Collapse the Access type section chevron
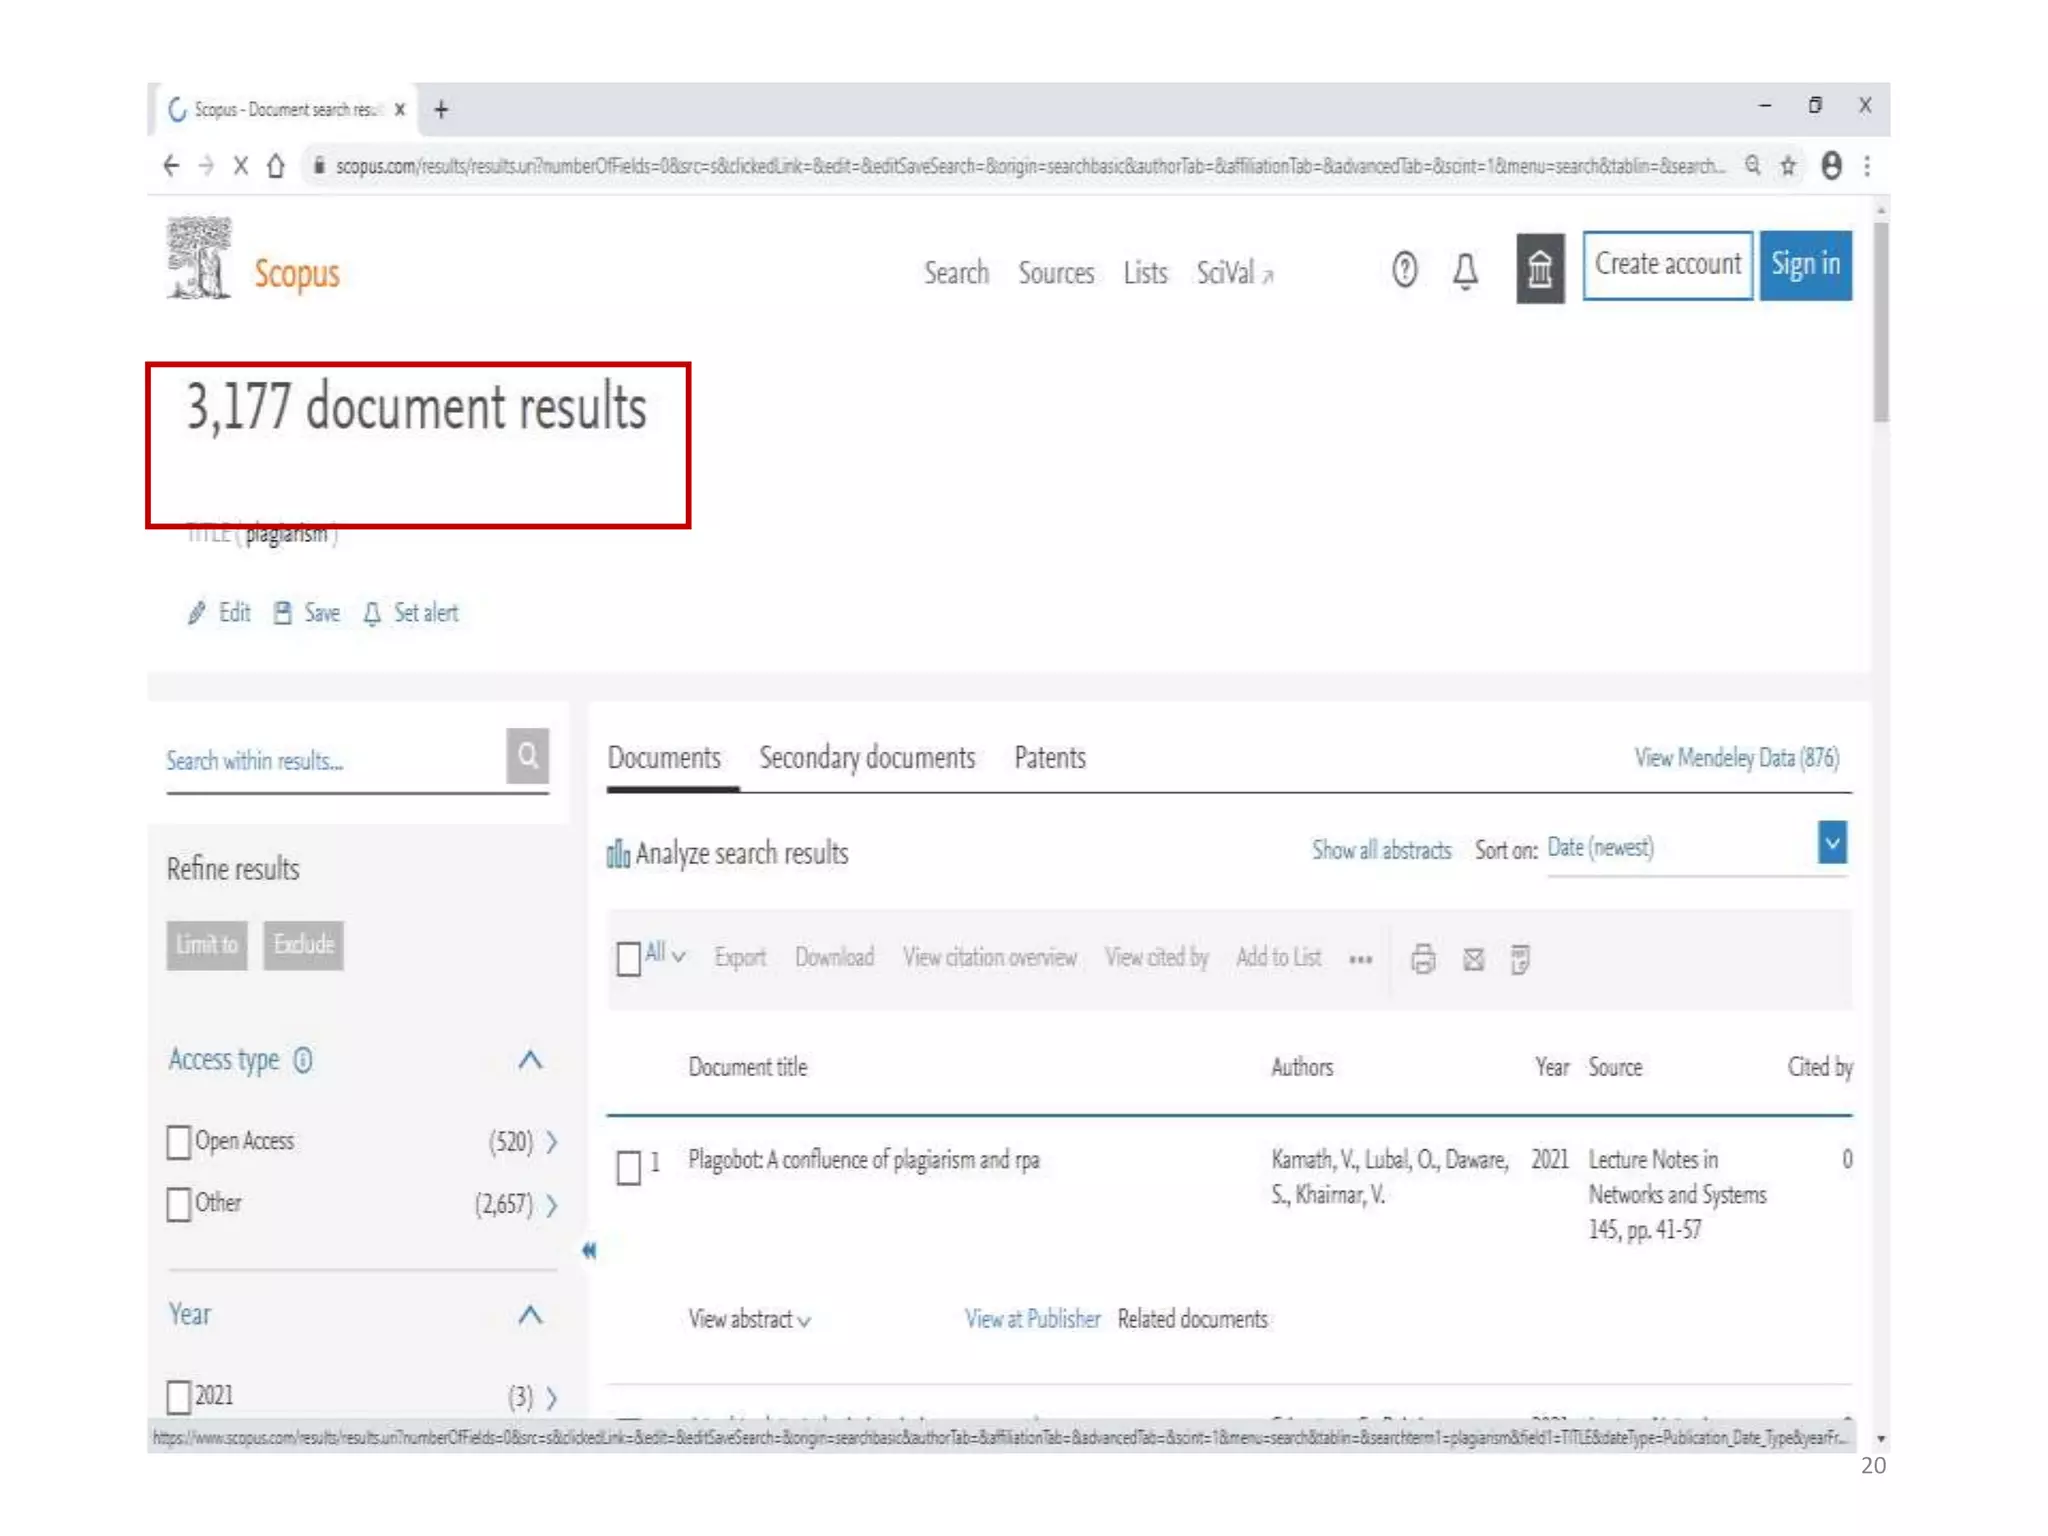Screen dimensions: 2048x1536 coord(530,1060)
